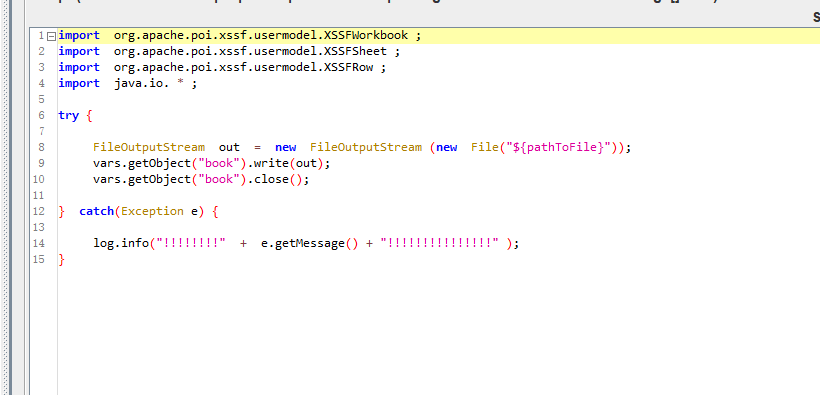Collapse the code fold marker on line 1
This screenshot has width=820, height=395.
point(51,36)
